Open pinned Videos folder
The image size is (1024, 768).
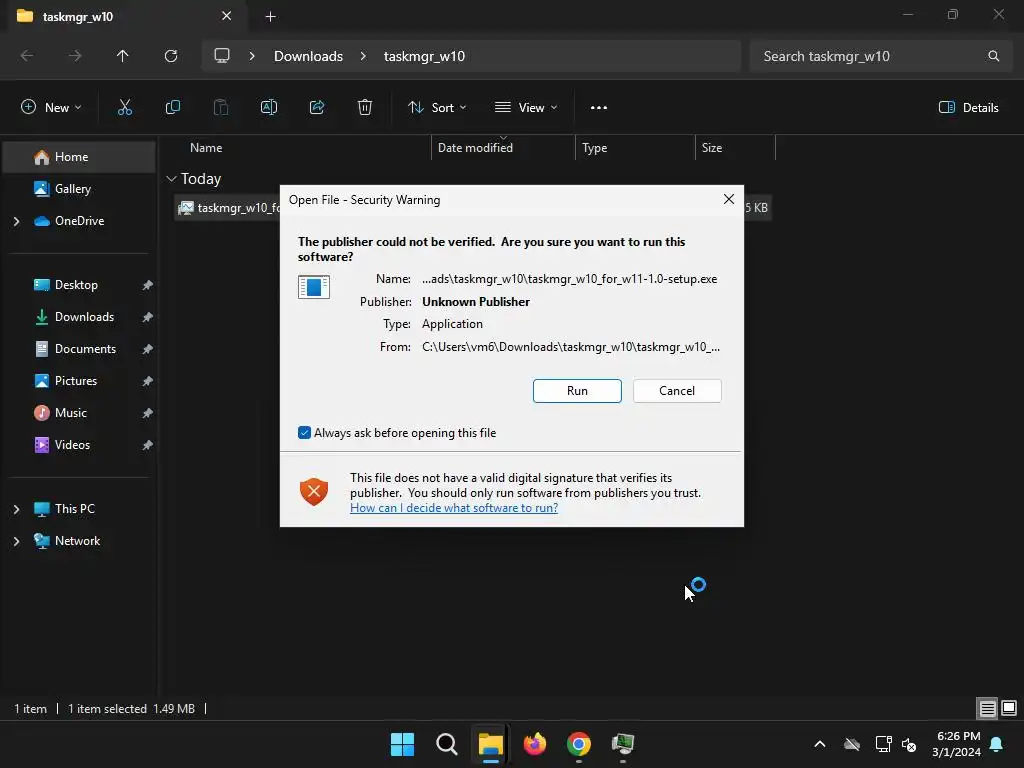(78, 445)
